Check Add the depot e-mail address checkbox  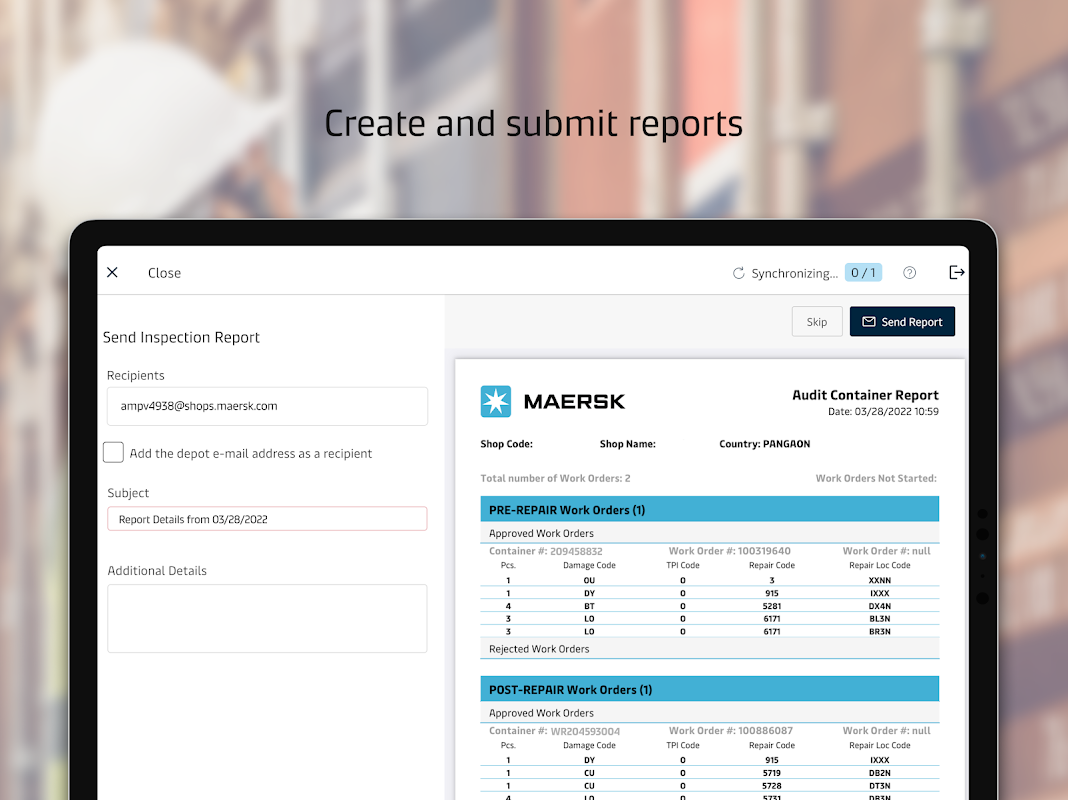click(113, 453)
